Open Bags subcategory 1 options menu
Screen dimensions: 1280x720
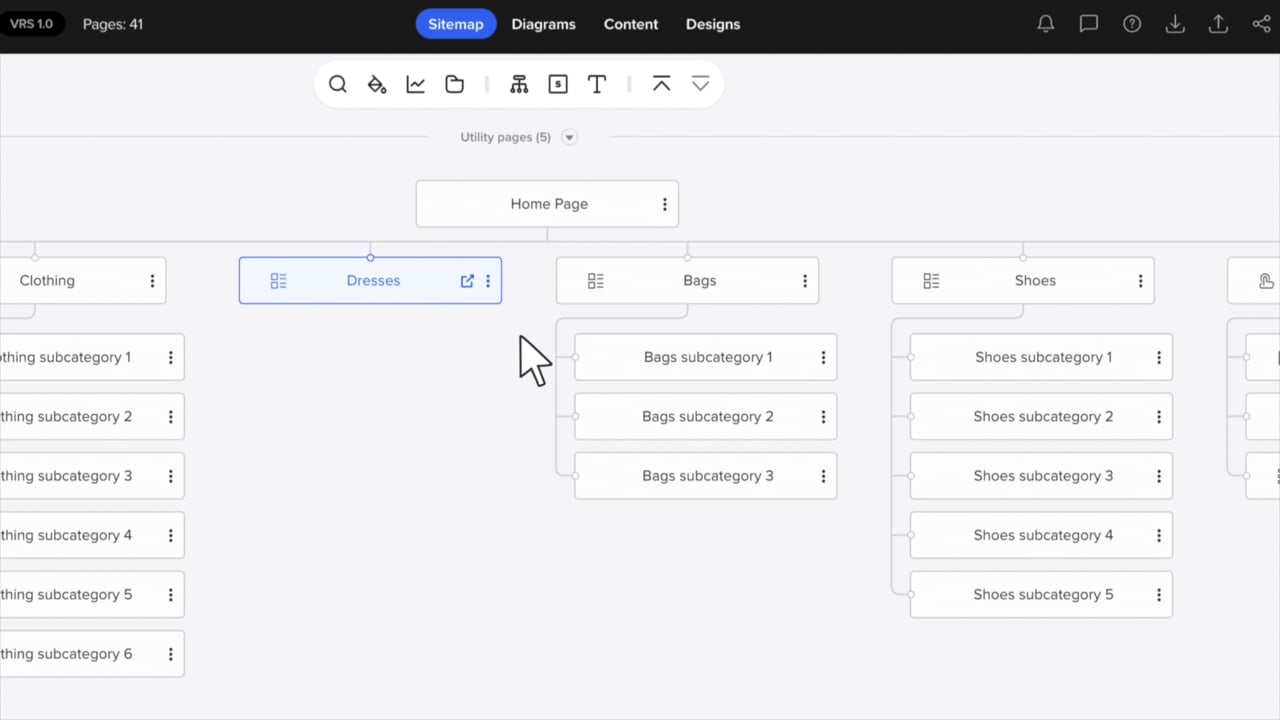tap(823, 357)
